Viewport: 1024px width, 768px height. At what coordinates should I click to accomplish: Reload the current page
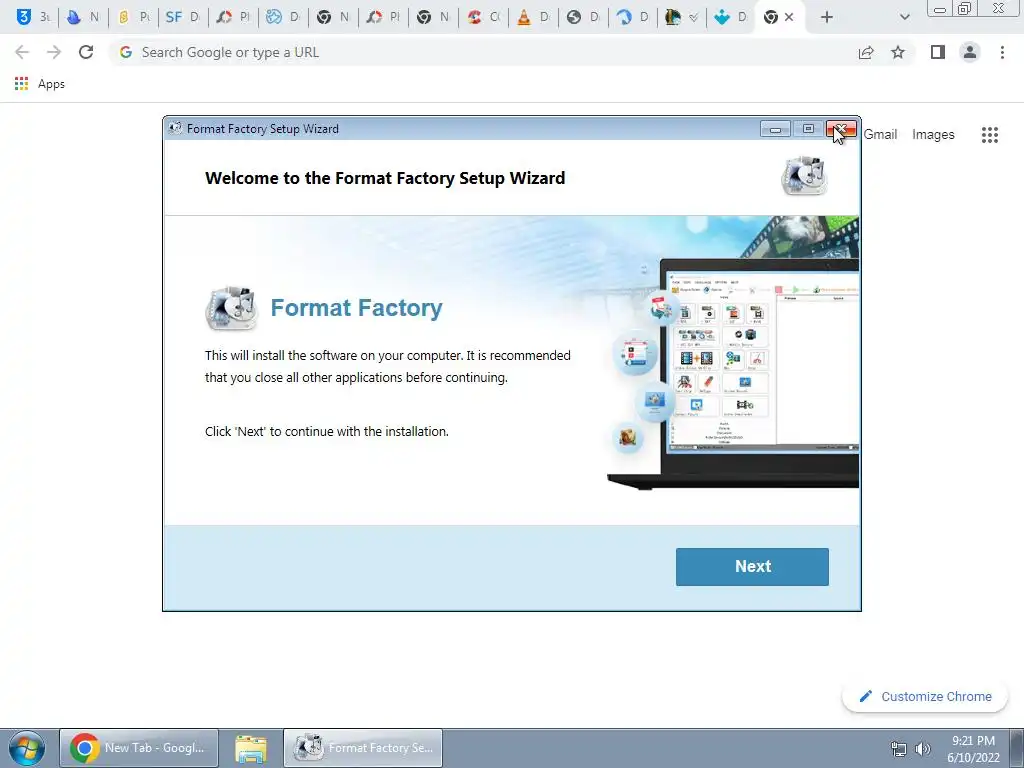click(x=86, y=52)
